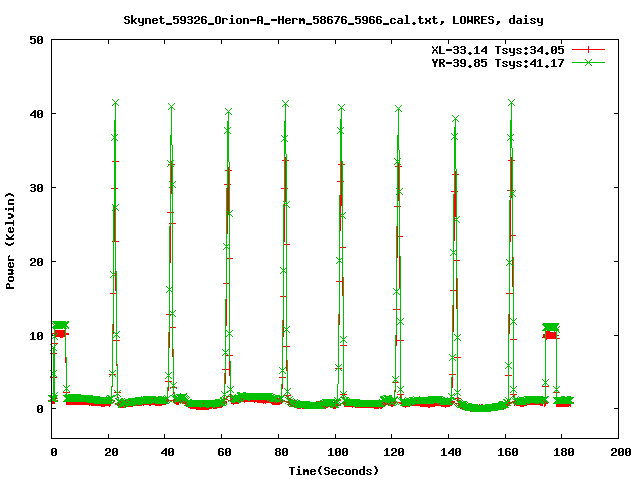Click the y-axis tick label 50
Screen dimensions: 640x480
(36, 40)
